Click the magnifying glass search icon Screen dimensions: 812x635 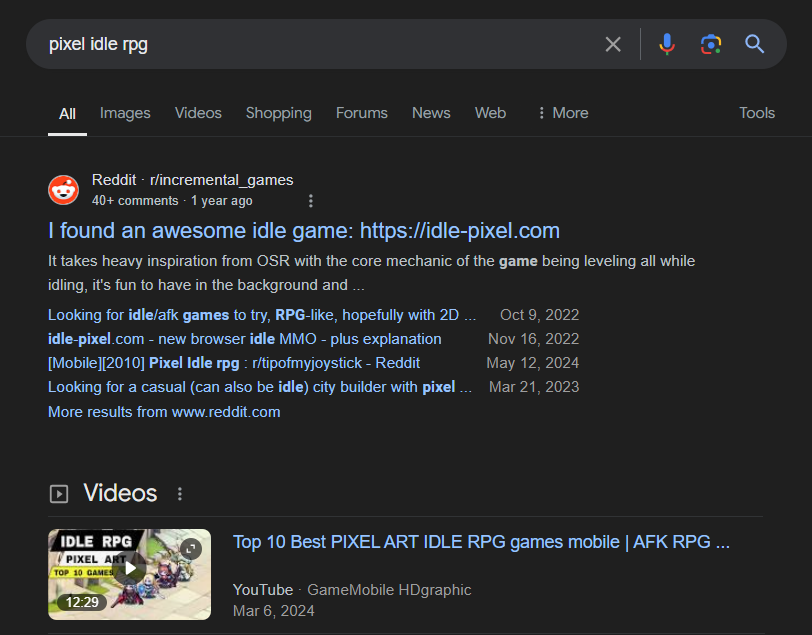(x=755, y=44)
